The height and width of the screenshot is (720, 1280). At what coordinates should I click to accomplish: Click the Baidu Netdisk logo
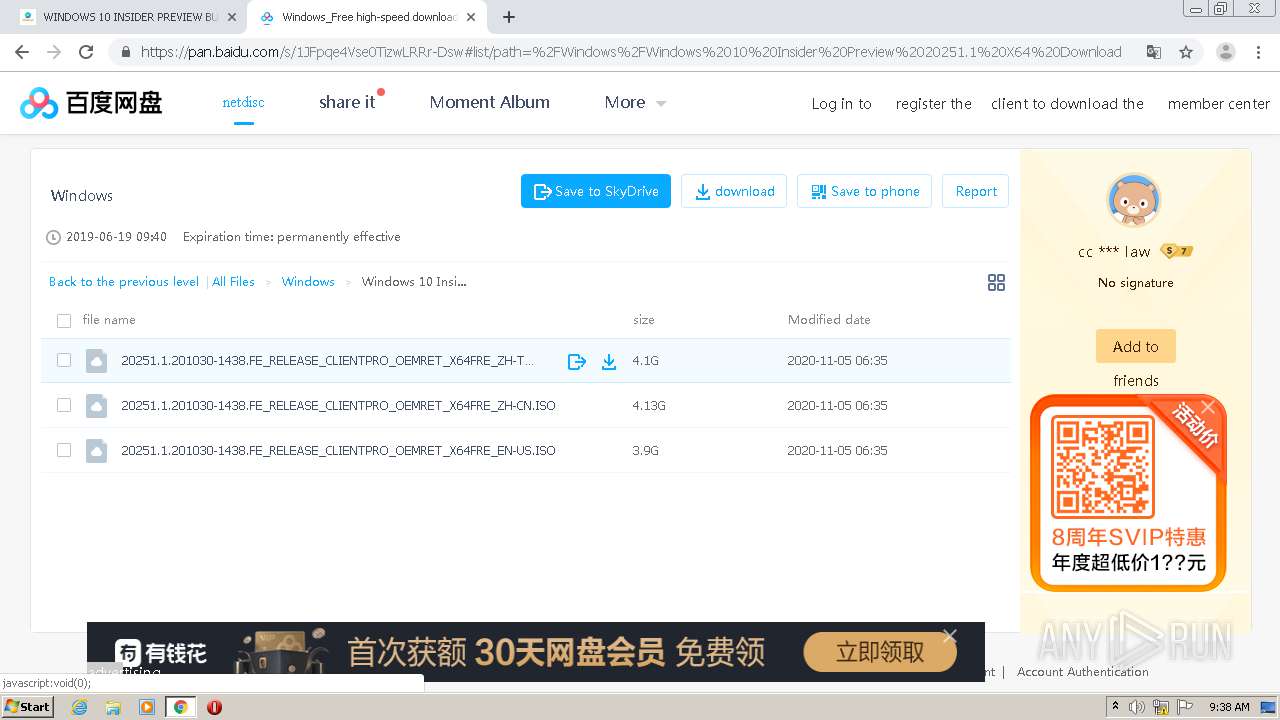point(91,102)
